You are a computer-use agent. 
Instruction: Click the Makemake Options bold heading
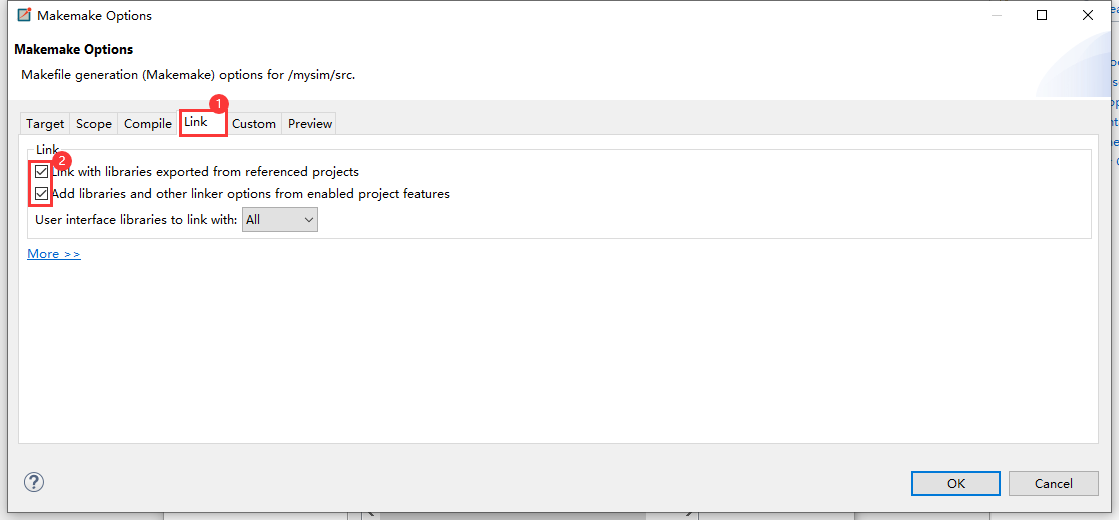click(x=74, y=50)
